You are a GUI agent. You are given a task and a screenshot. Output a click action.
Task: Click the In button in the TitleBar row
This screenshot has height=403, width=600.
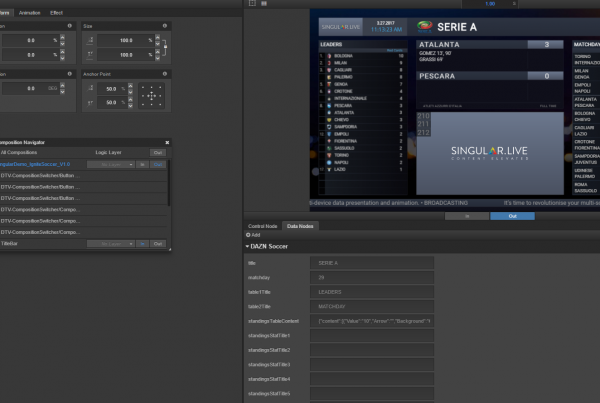click(143, 244)
